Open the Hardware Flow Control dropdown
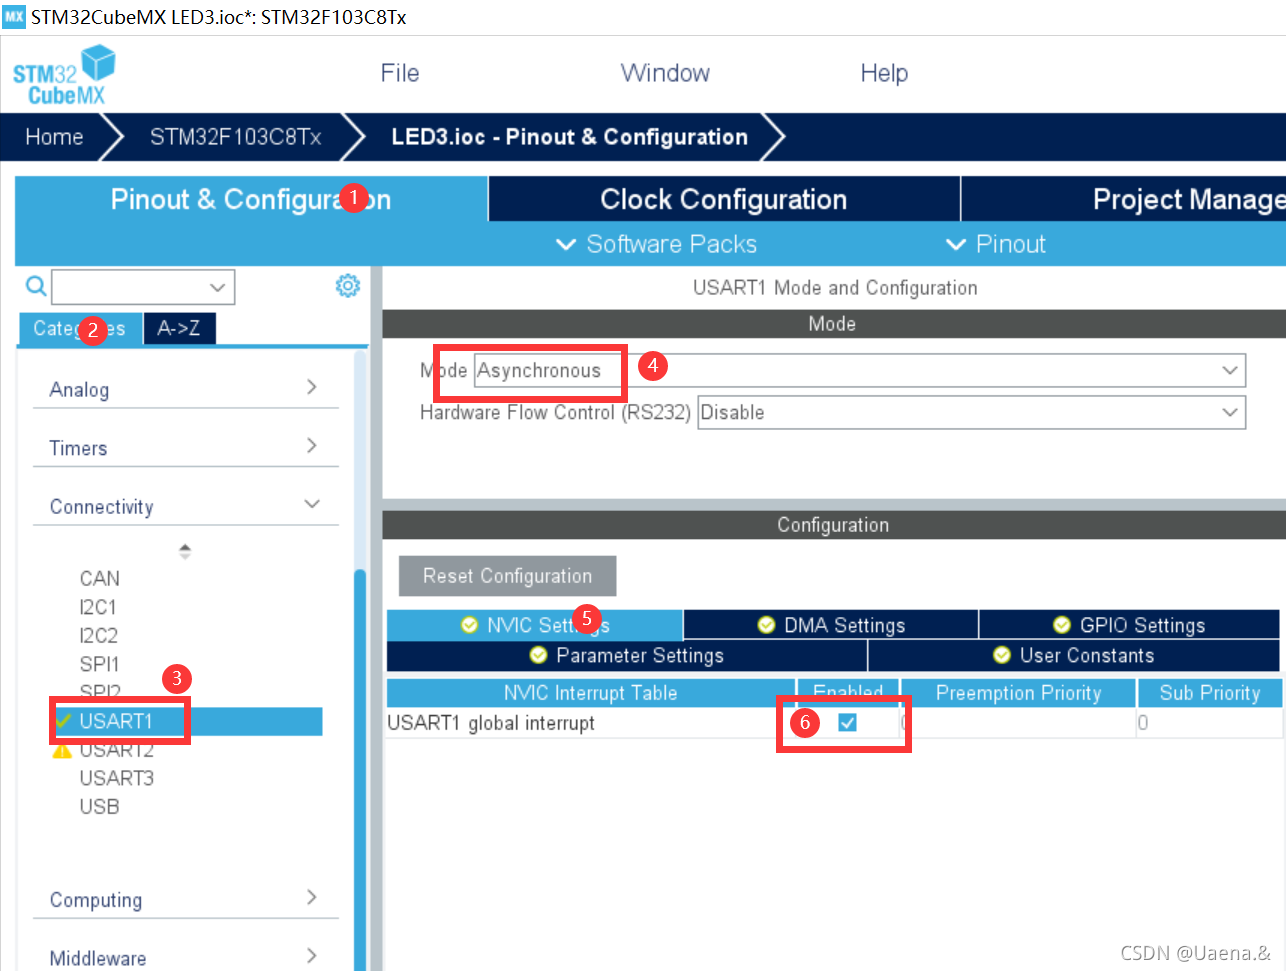The image size is (1286, 971). click(971, 412)
